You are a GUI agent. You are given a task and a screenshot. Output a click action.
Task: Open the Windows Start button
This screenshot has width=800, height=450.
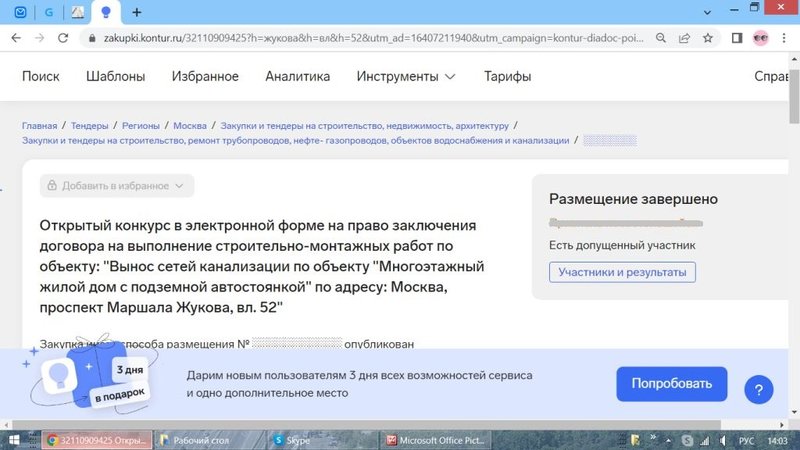pyautogui.click(x=14, y=440)
